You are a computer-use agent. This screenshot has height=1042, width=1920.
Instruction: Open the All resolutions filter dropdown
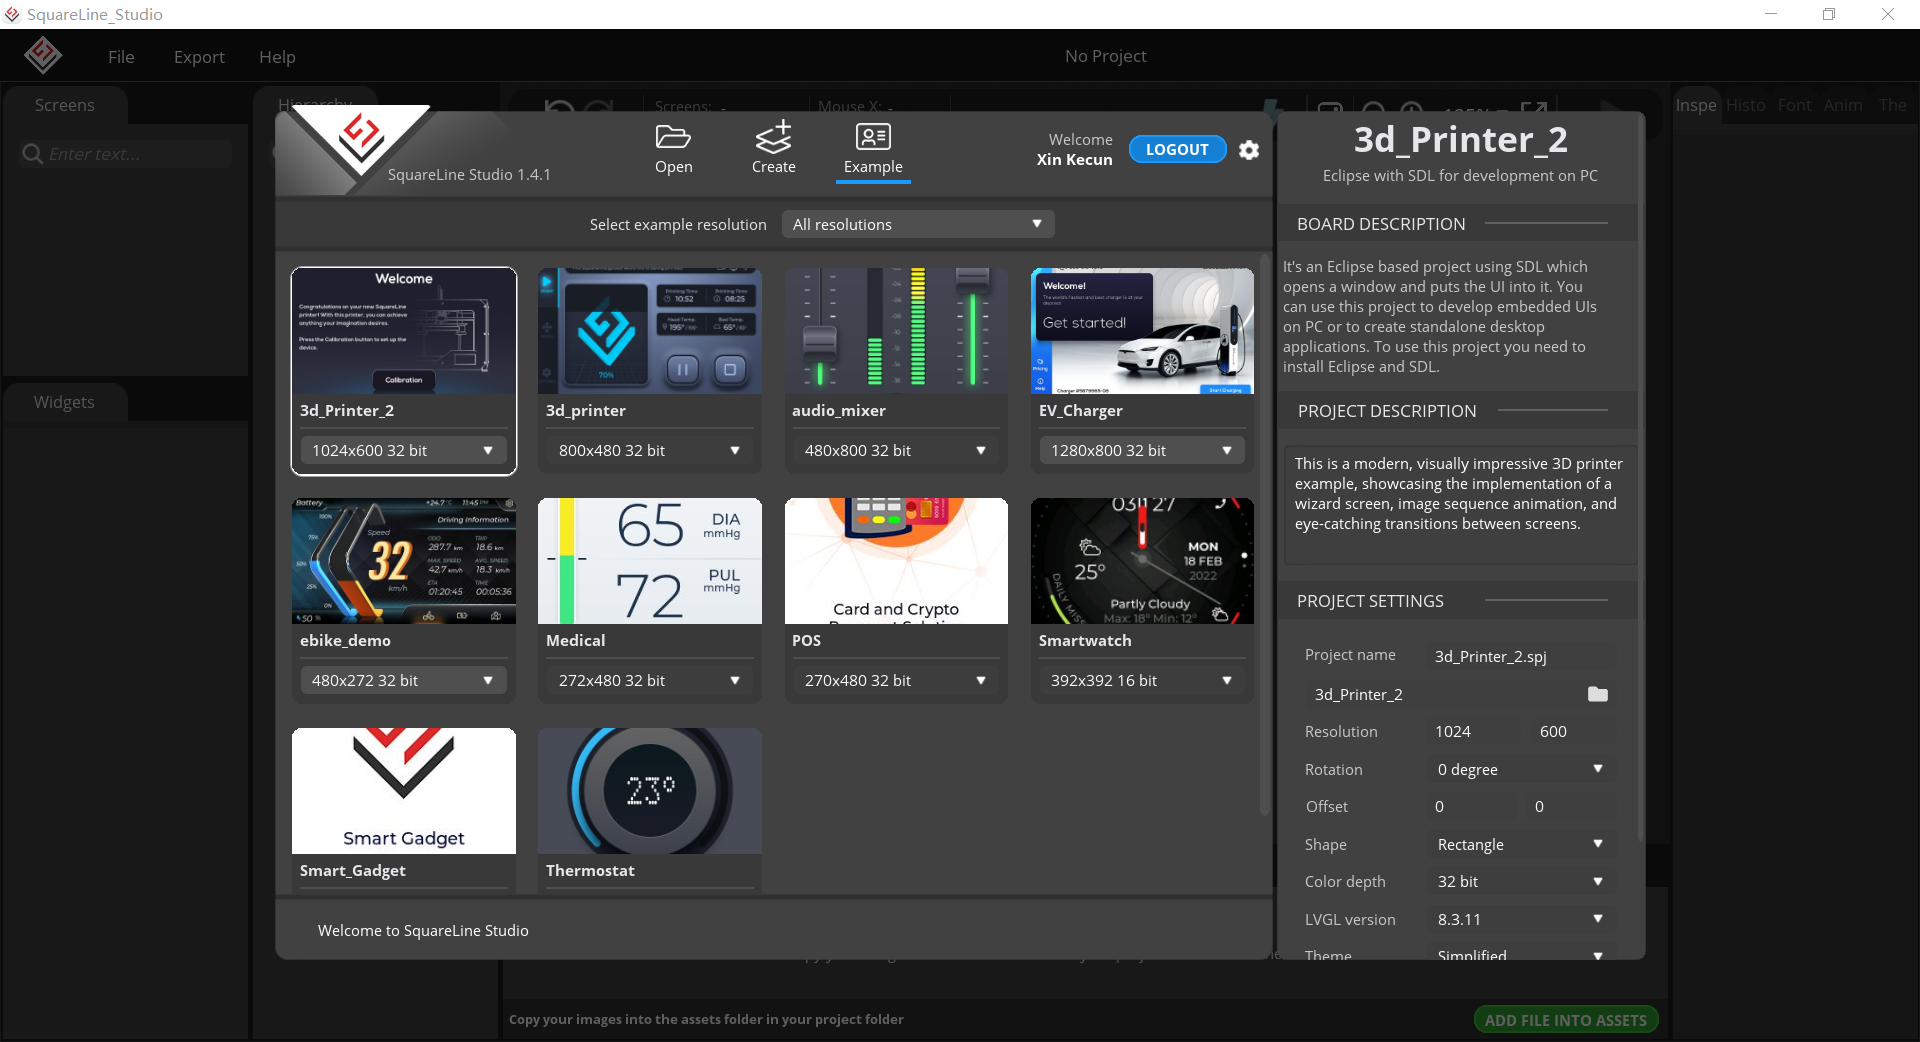pyautogui.click(x=917, y=224)
